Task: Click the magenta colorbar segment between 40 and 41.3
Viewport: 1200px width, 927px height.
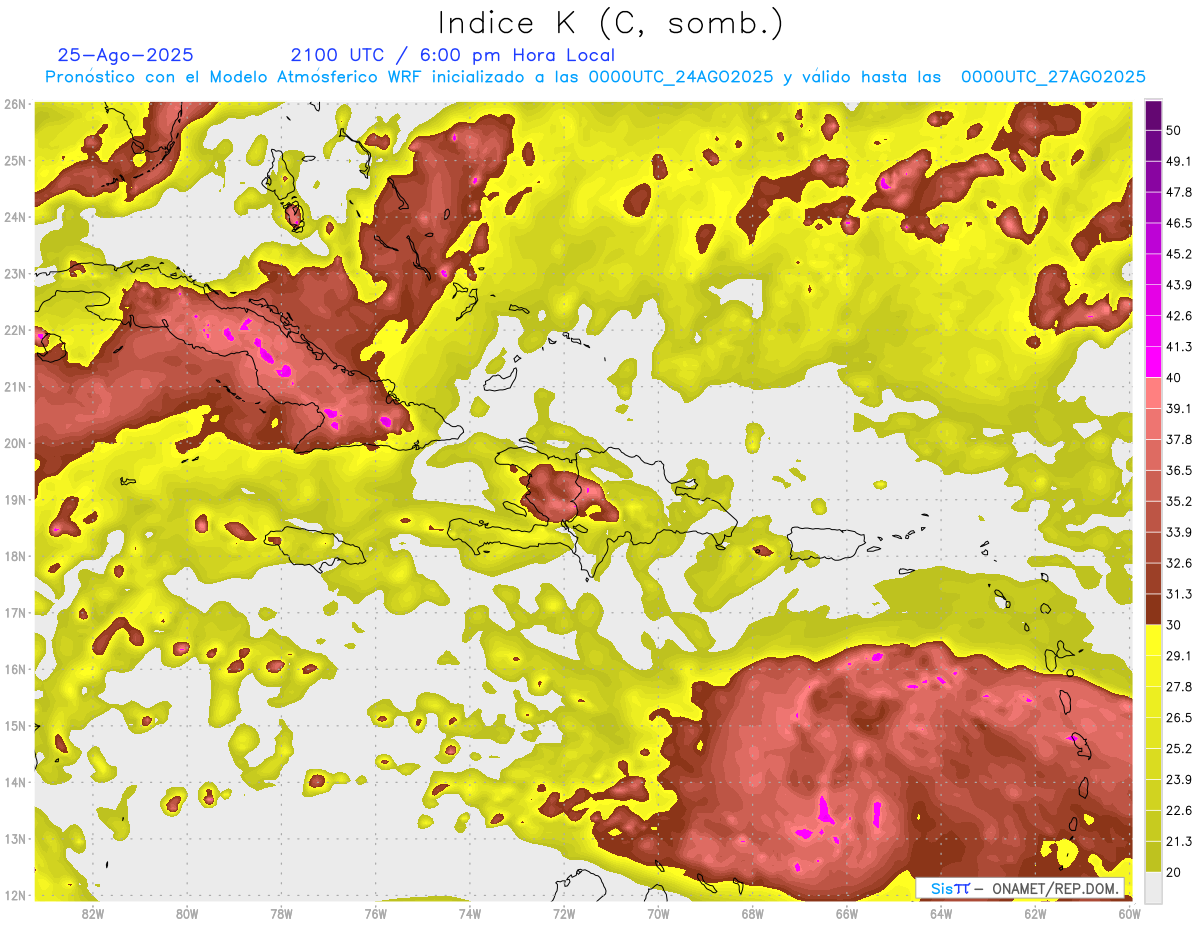Action: pos(1153,362)
